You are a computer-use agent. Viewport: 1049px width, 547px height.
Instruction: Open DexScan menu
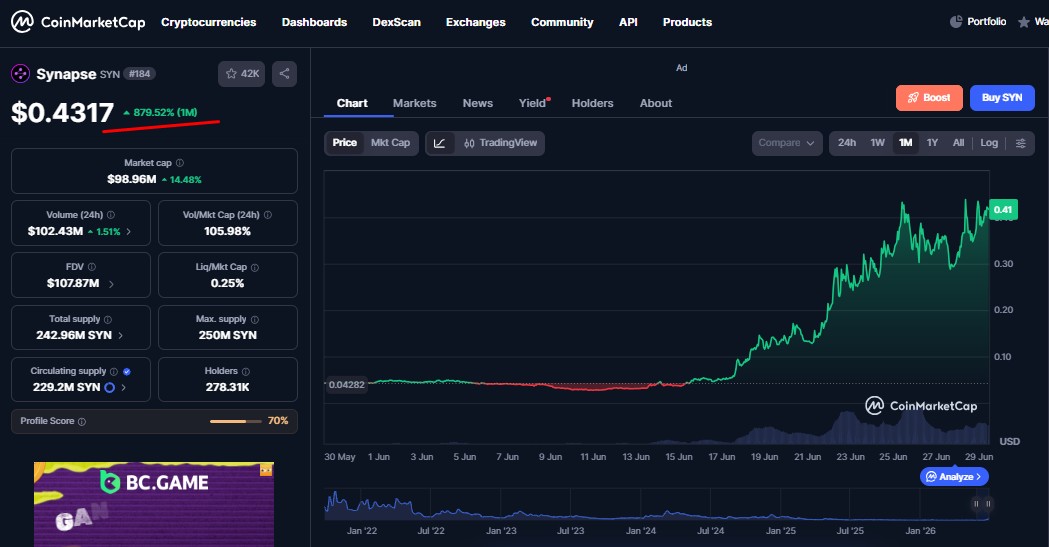point(396,22)
